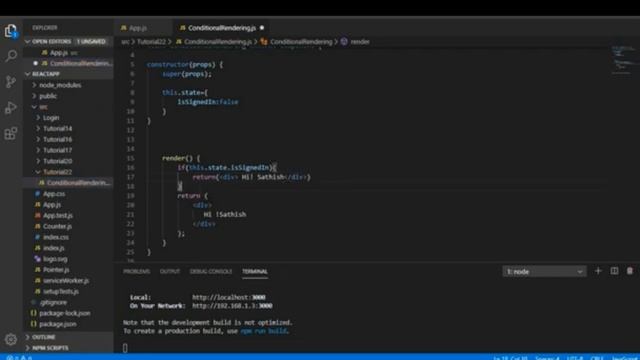
Task: Open the Manage gear icon
Action: pyautogui.click(x=11, y=339)
